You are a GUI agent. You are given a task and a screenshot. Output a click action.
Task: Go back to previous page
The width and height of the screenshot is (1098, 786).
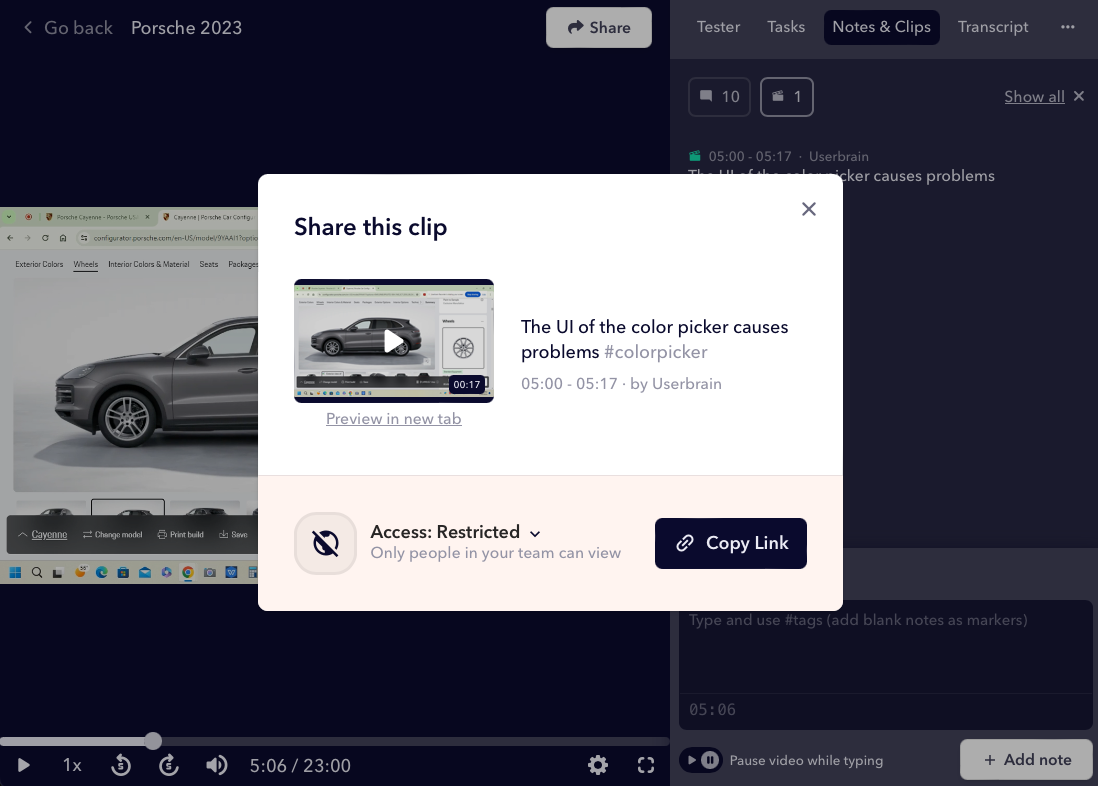point(68,27)
